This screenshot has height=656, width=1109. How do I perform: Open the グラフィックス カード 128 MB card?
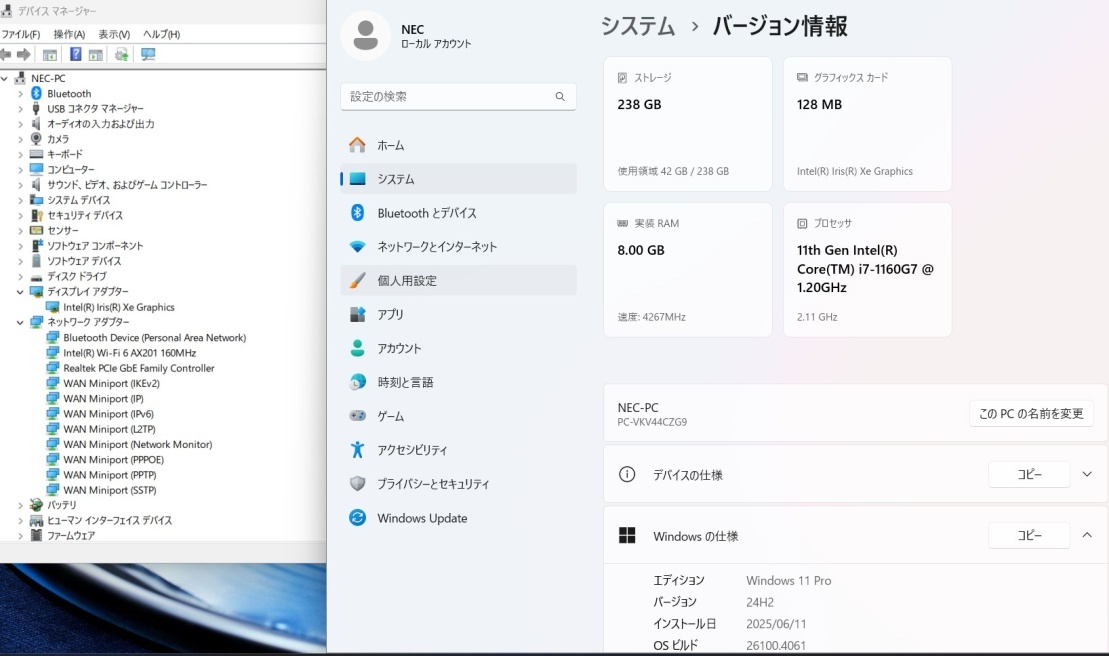(867, 124)
